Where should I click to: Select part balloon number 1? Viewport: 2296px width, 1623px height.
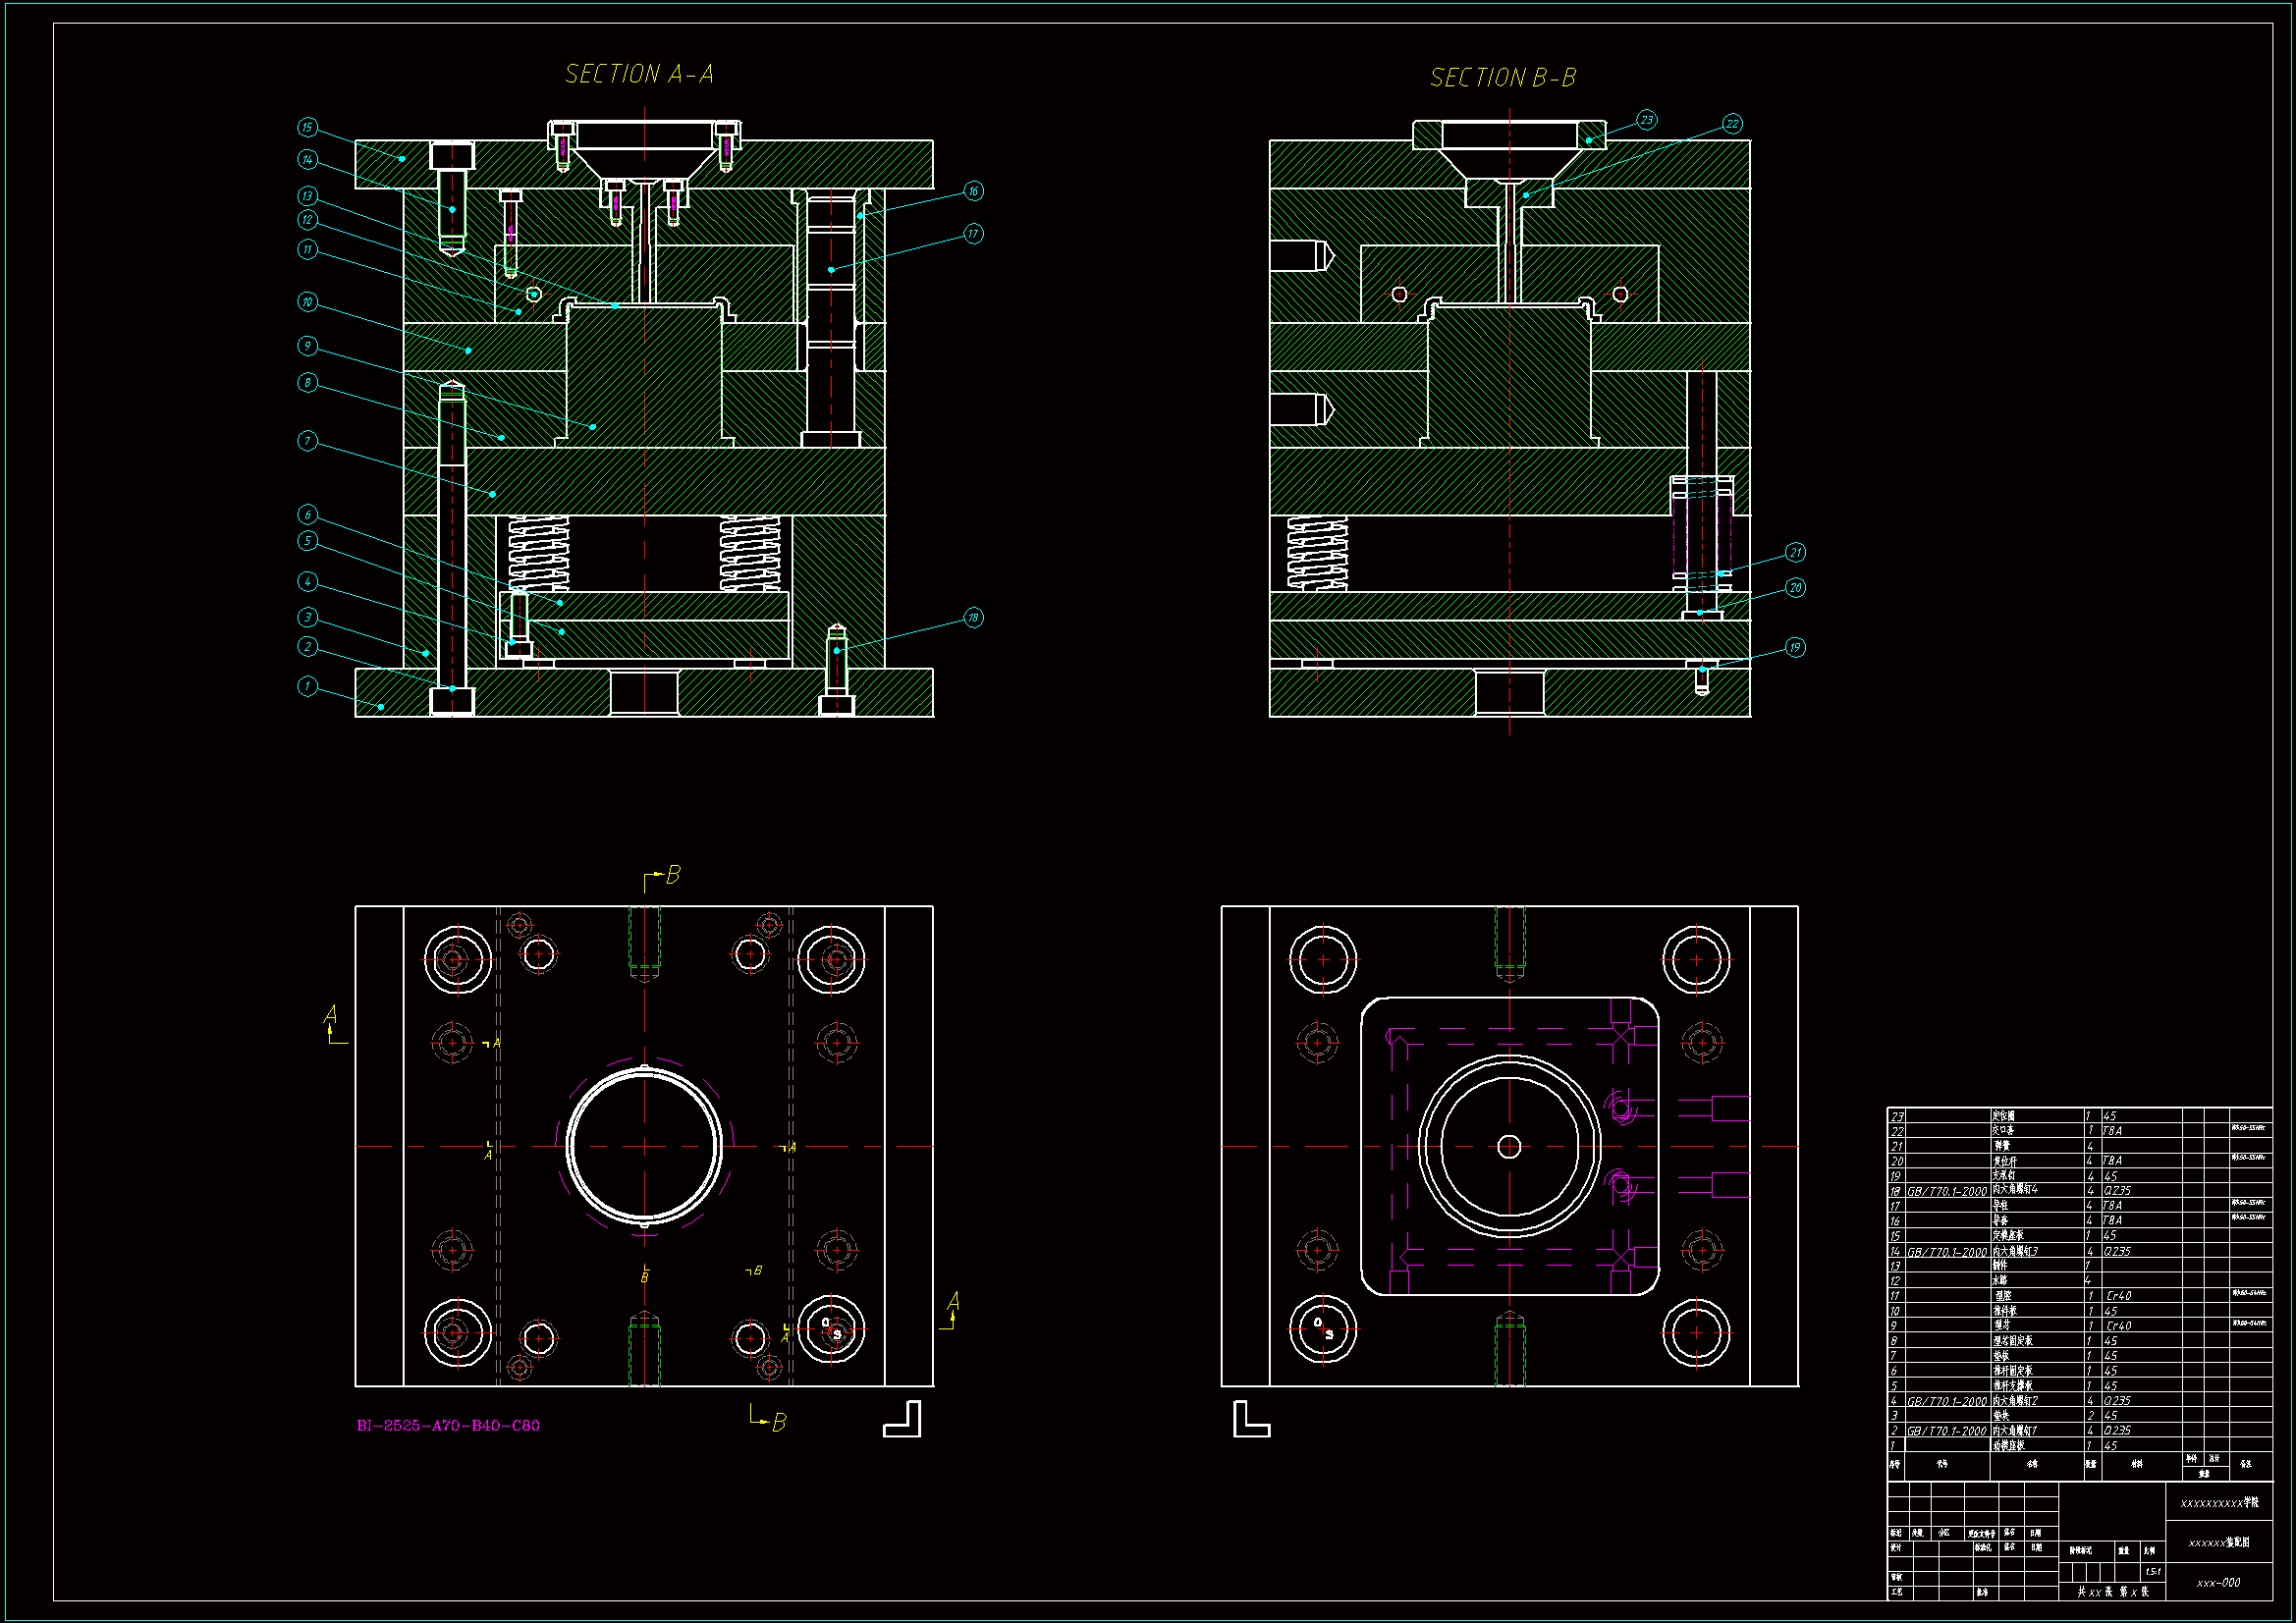coord(307,686)
